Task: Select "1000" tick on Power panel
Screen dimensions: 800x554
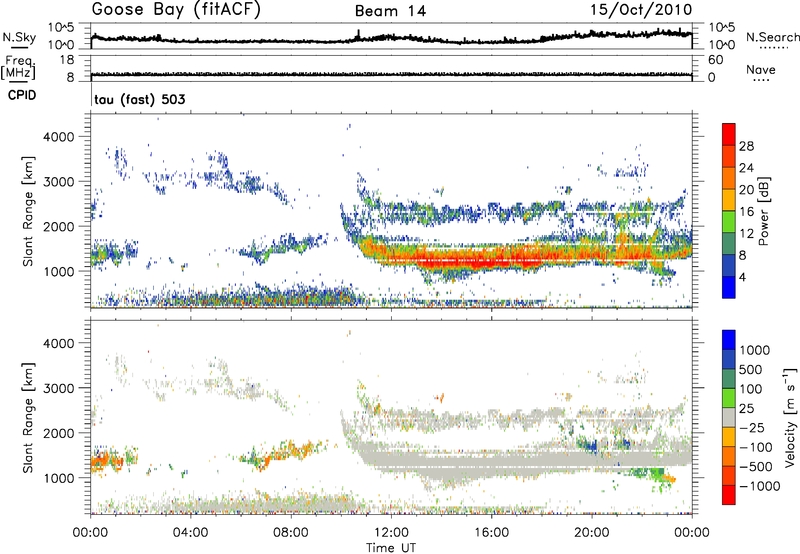Action: [x=59, y=271]
